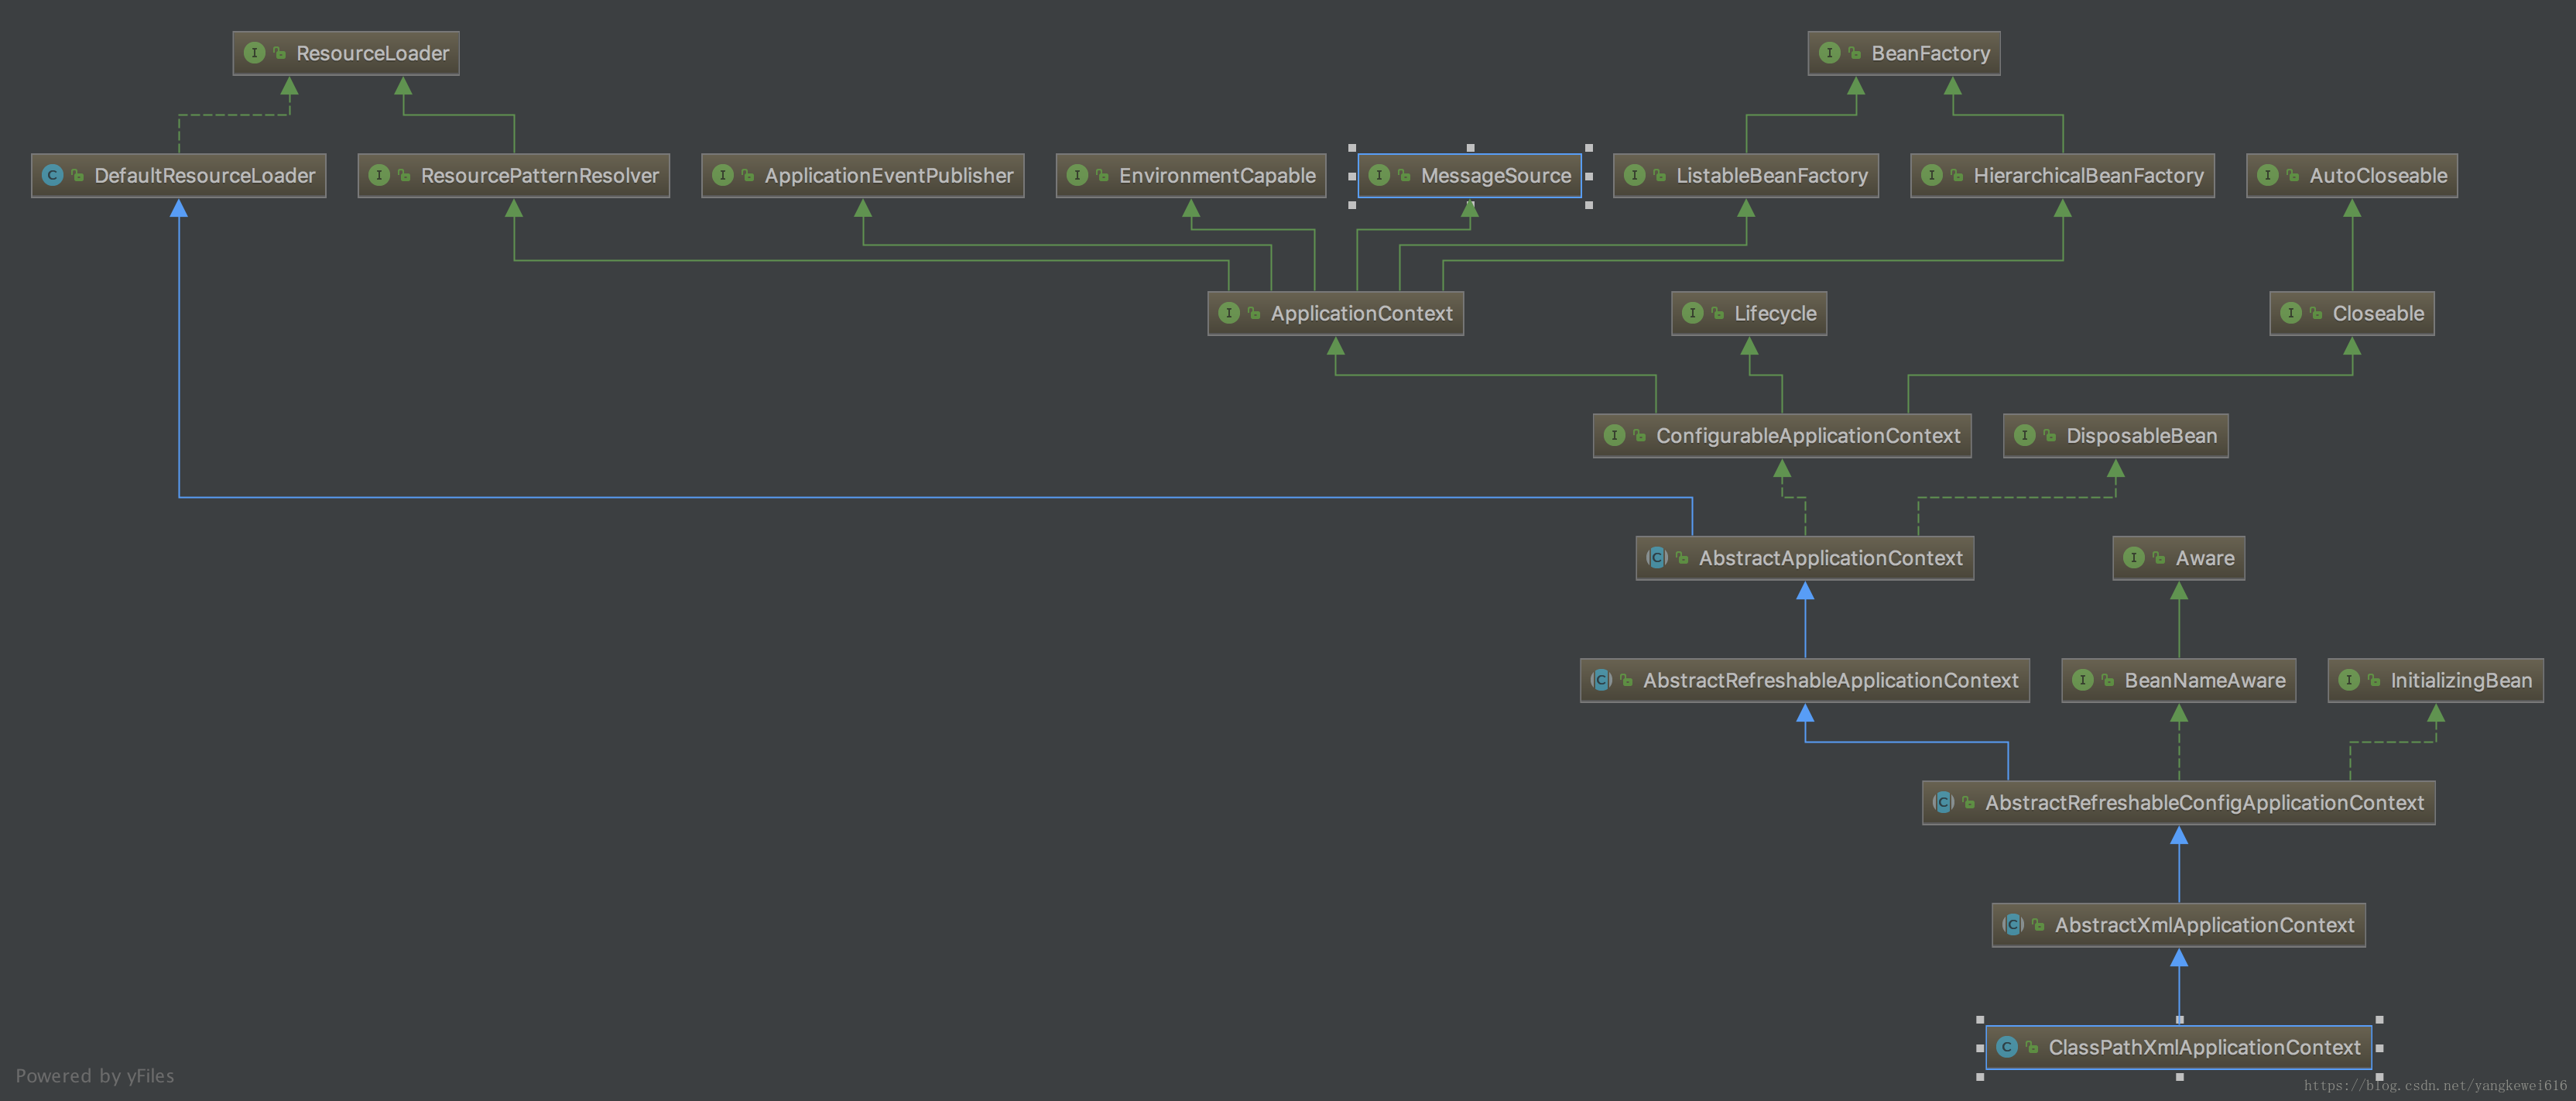Select the highlighted MessageSource label
Screen dimensions: 2576x1101
click(x=1496, y=175)
